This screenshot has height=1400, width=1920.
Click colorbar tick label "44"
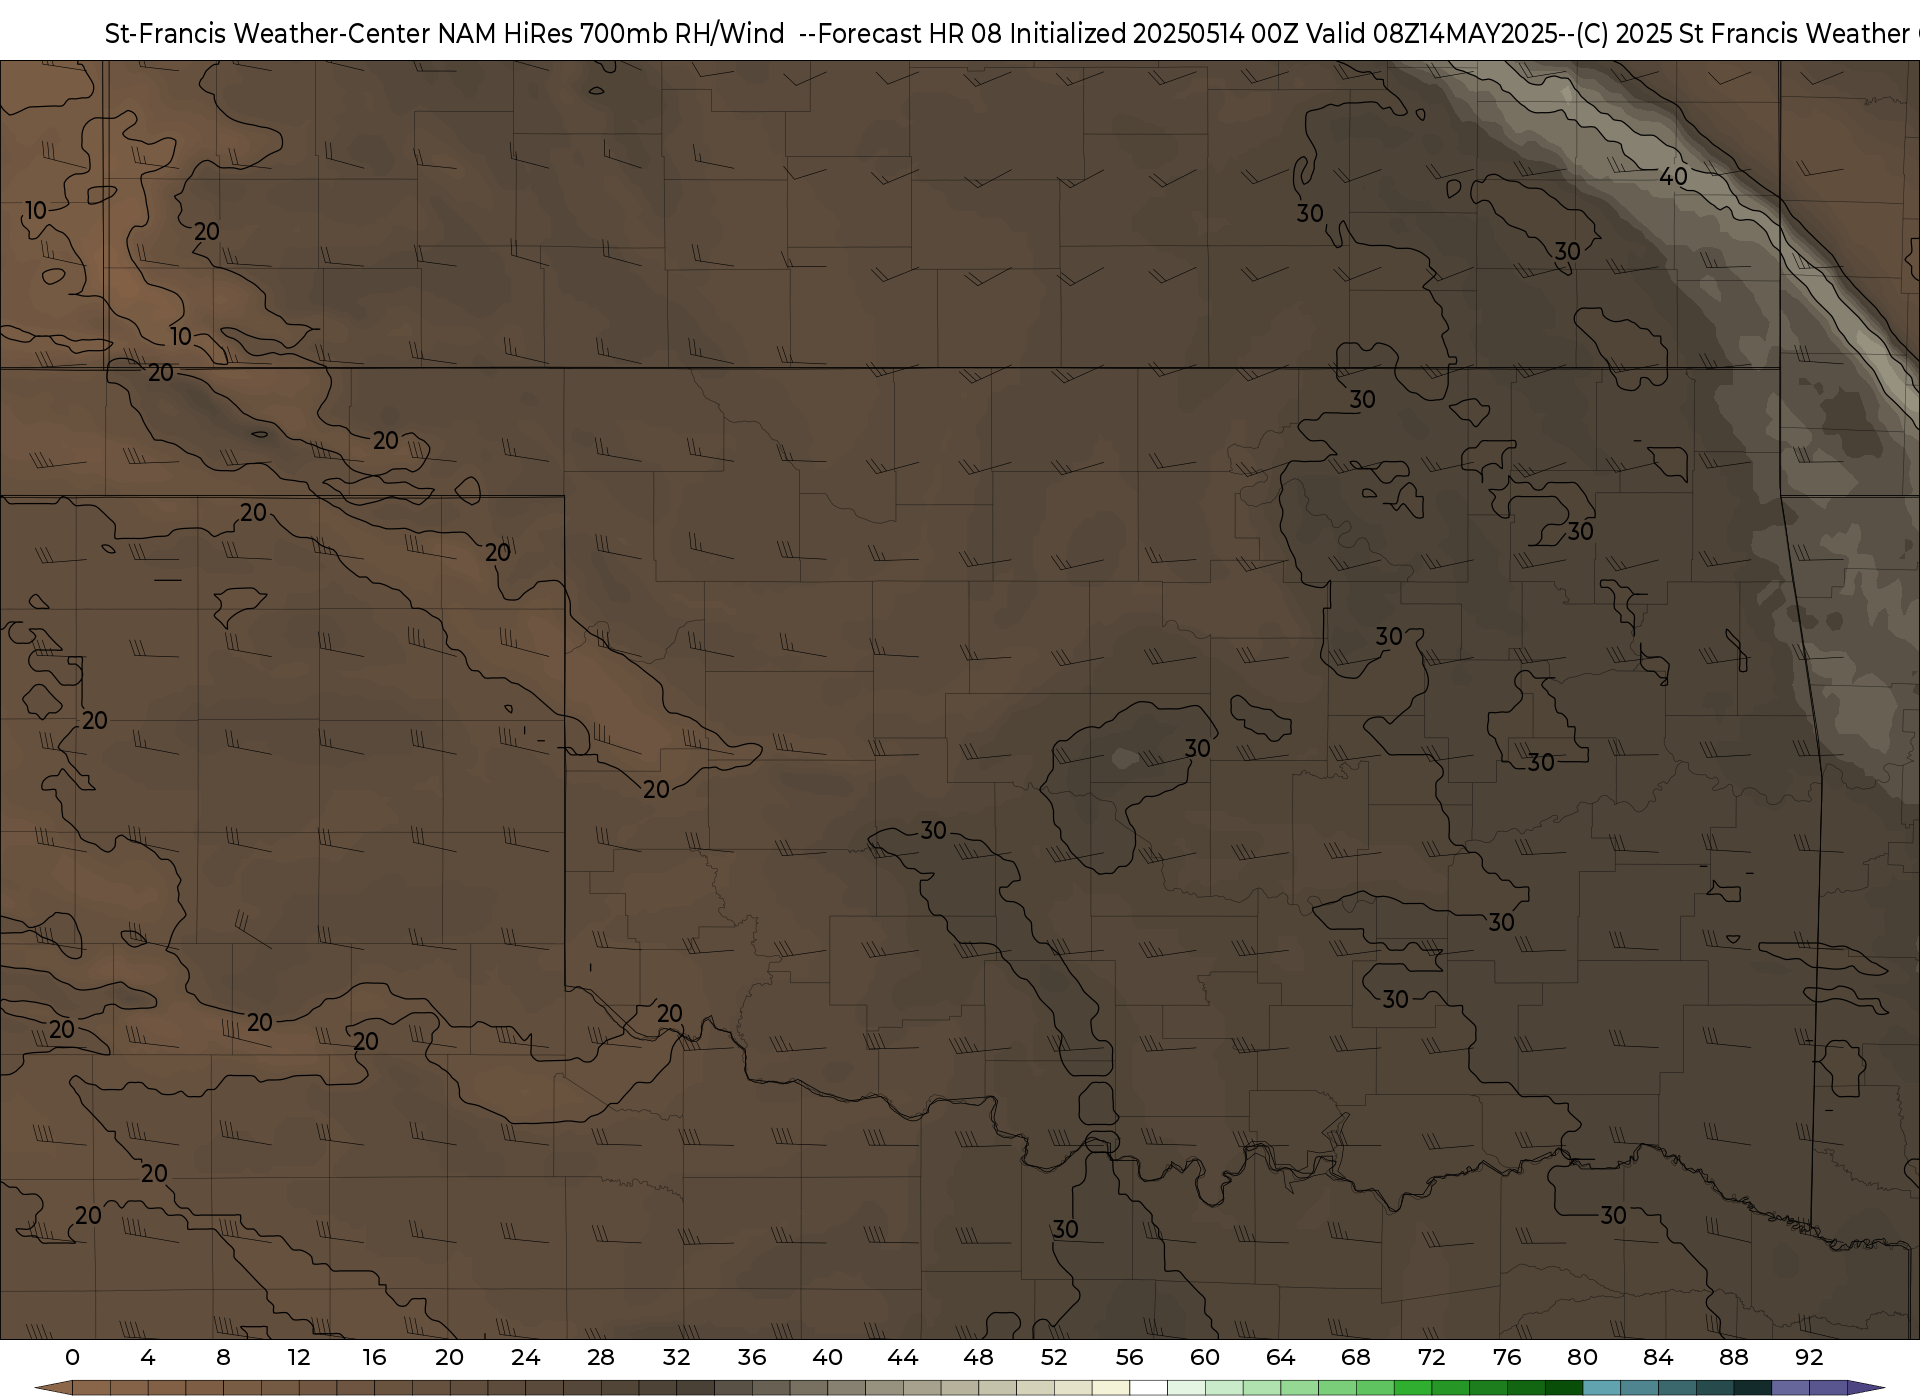903,1358
